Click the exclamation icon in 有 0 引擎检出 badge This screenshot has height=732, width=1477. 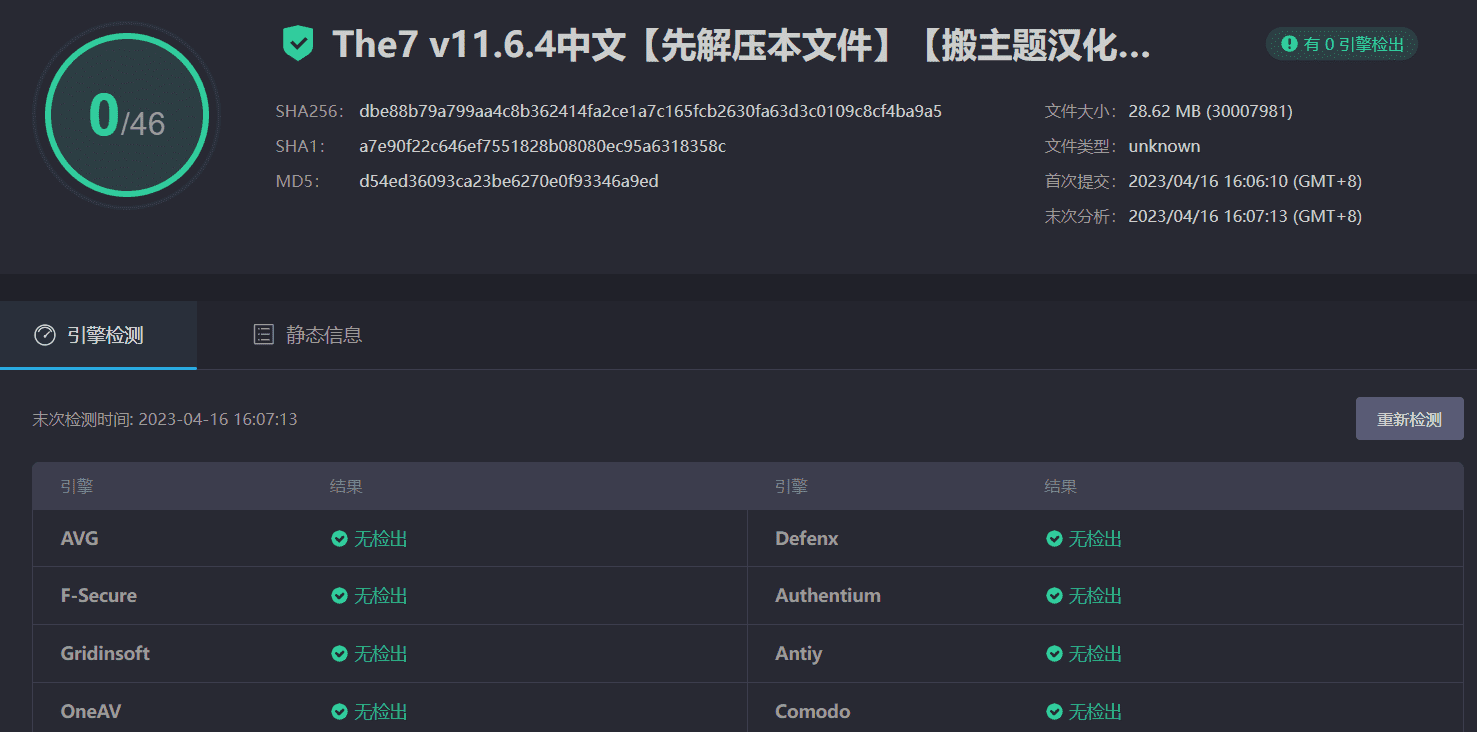pos(1289,44)
